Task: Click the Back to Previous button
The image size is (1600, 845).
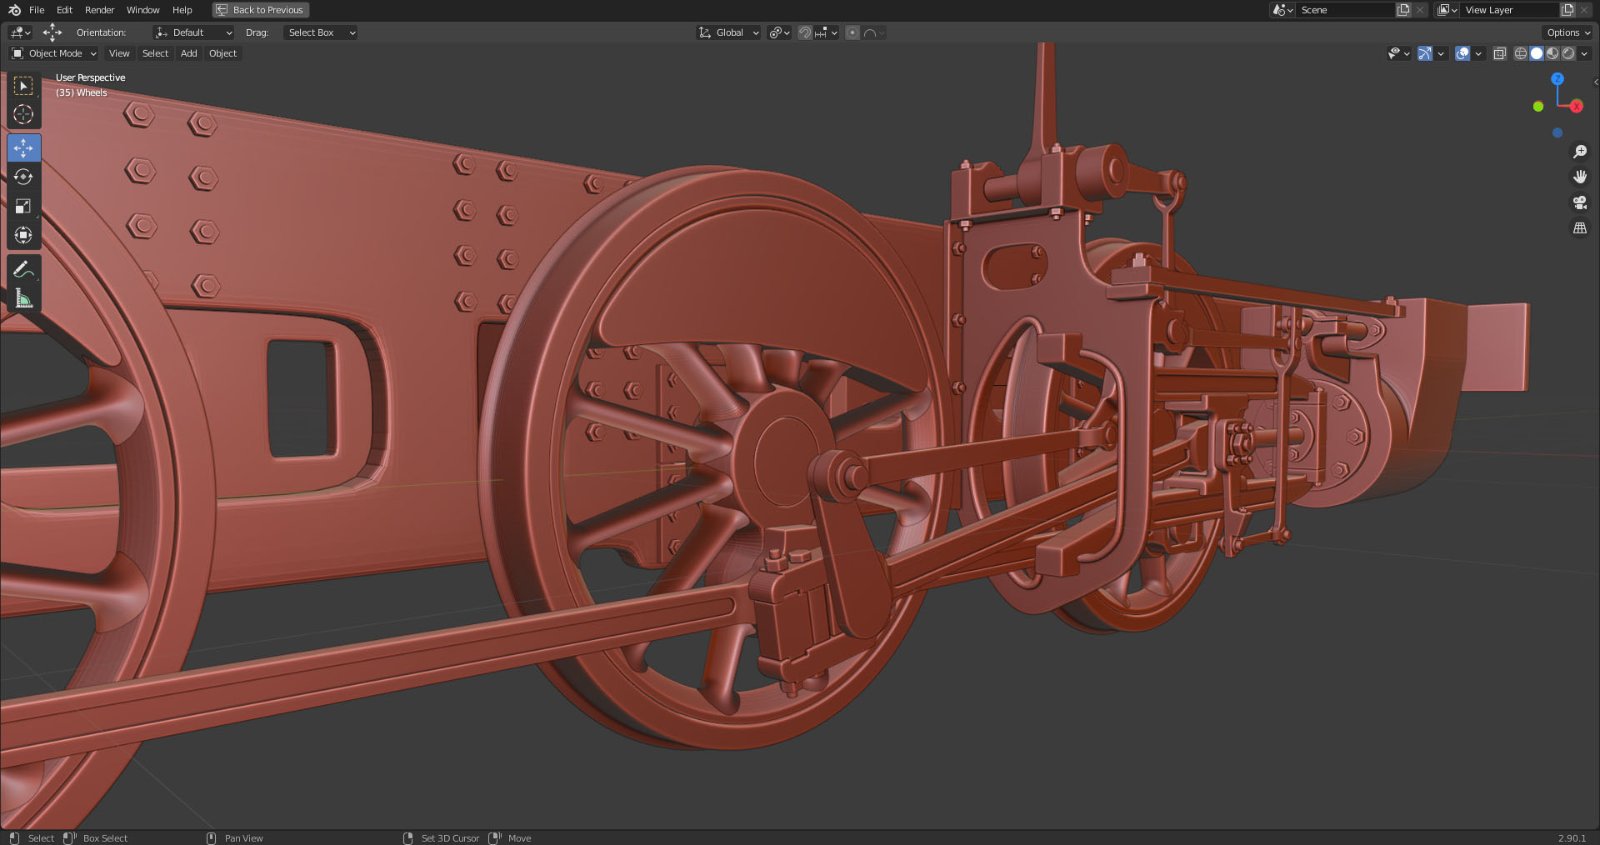Action: (260, 10)
